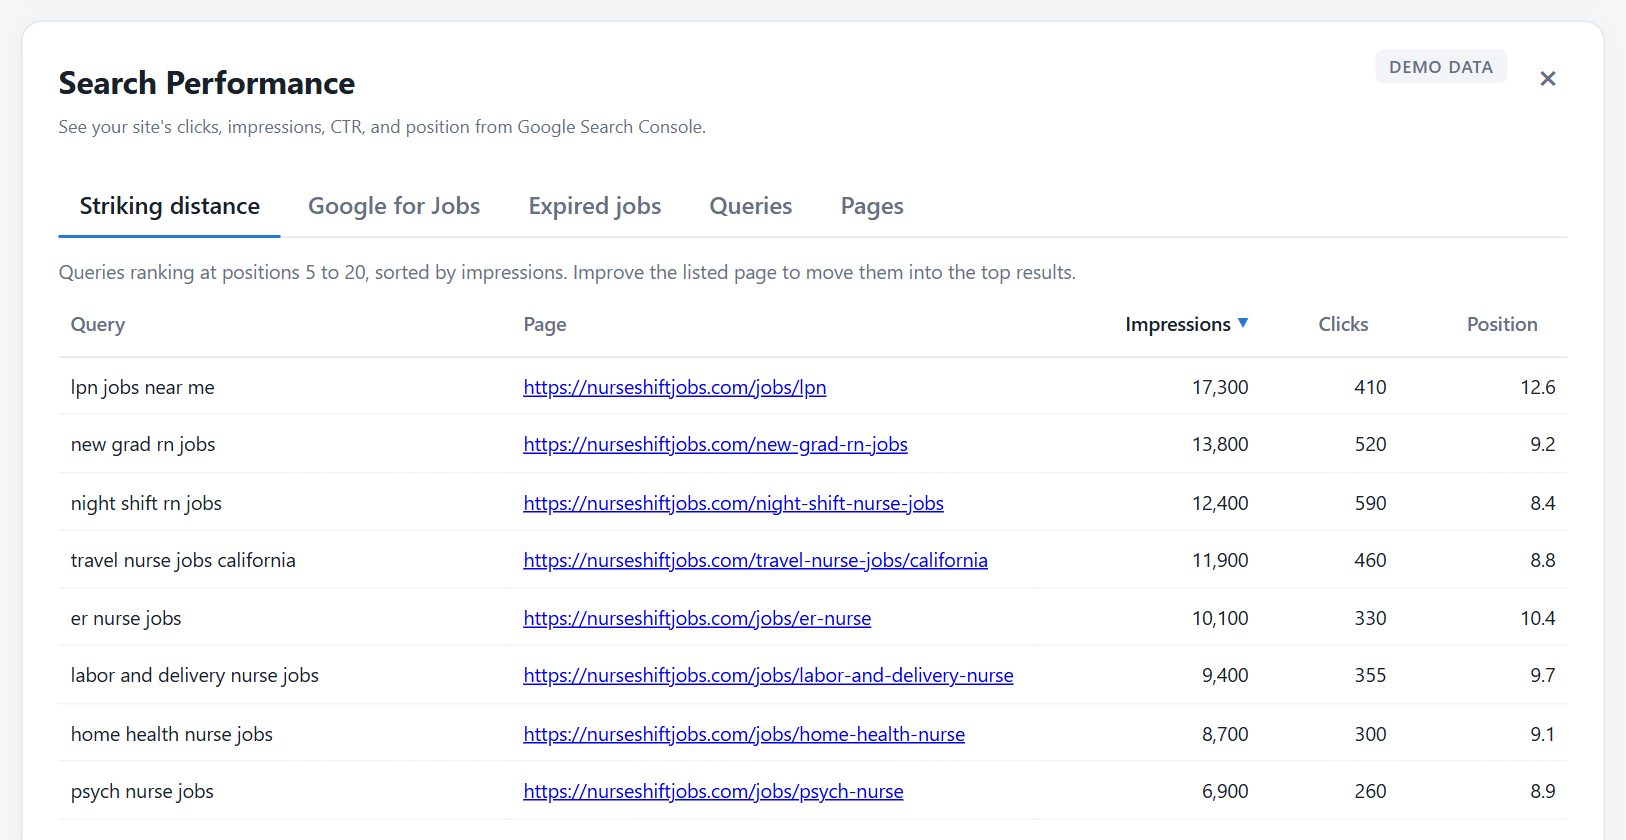Click the 260 clicks value
1626x840 pixels.
[x=1370, y=791]
